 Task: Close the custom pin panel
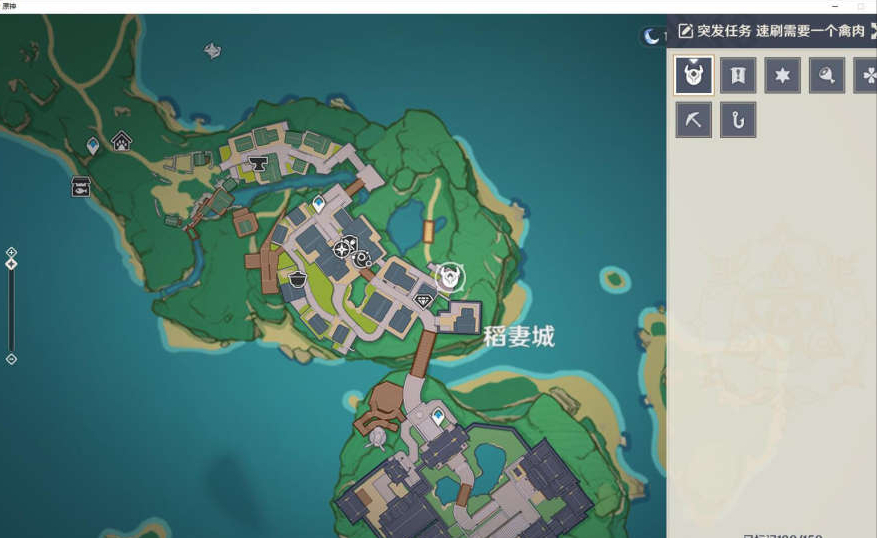point(873,31)
